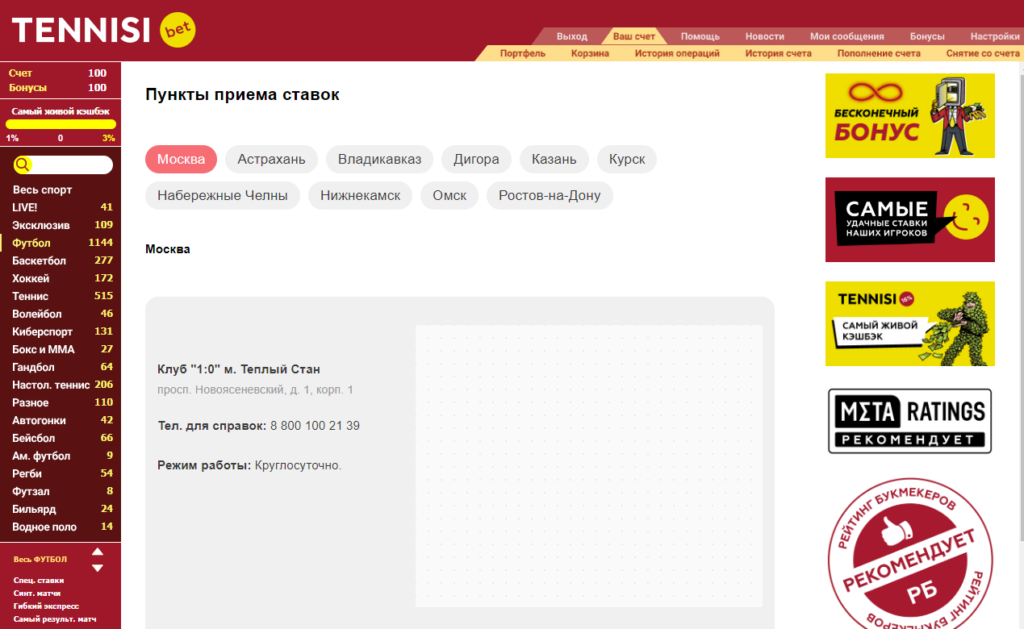The width and height of the screenshot is (1024, 629).
Task: Go to Портфель submenu
Action: click(x=522, y=54)
